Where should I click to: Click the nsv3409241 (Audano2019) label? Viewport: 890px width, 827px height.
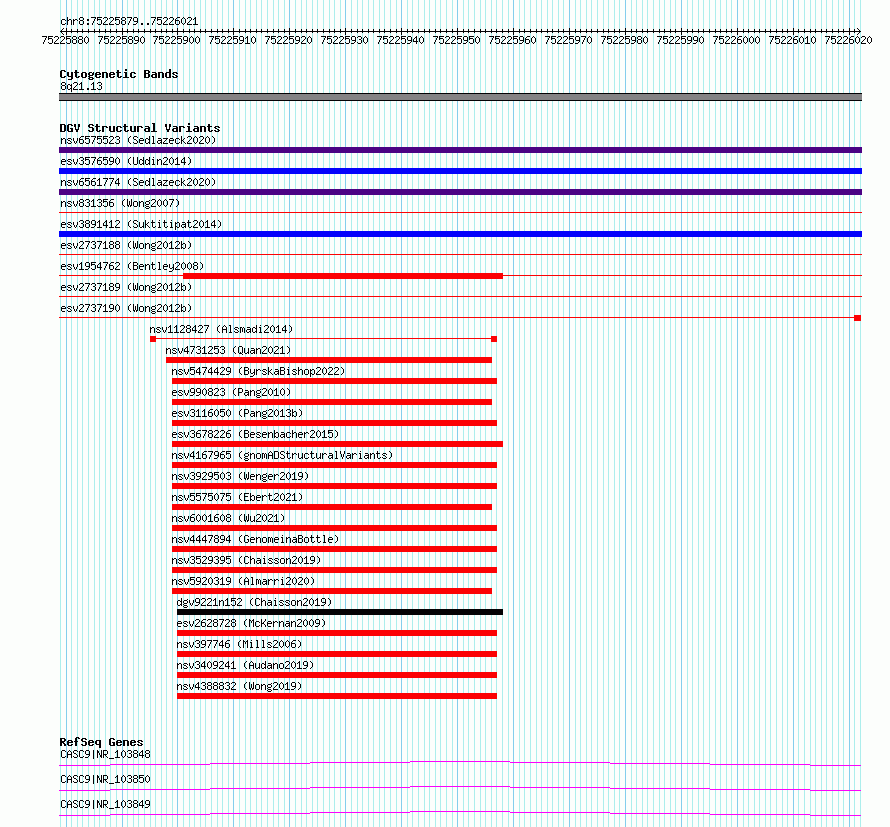coord(245,665)
